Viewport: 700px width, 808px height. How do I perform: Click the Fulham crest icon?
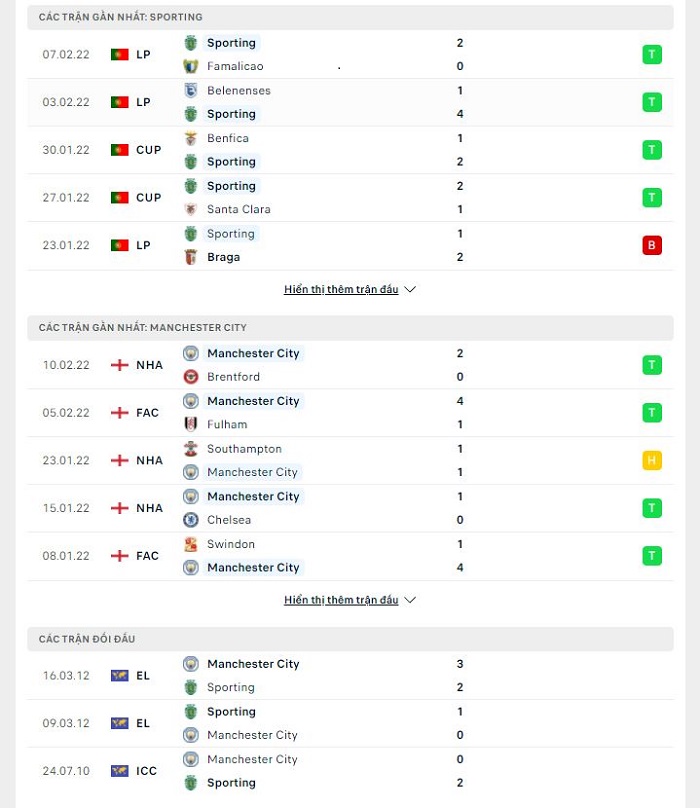pos(191,425)
